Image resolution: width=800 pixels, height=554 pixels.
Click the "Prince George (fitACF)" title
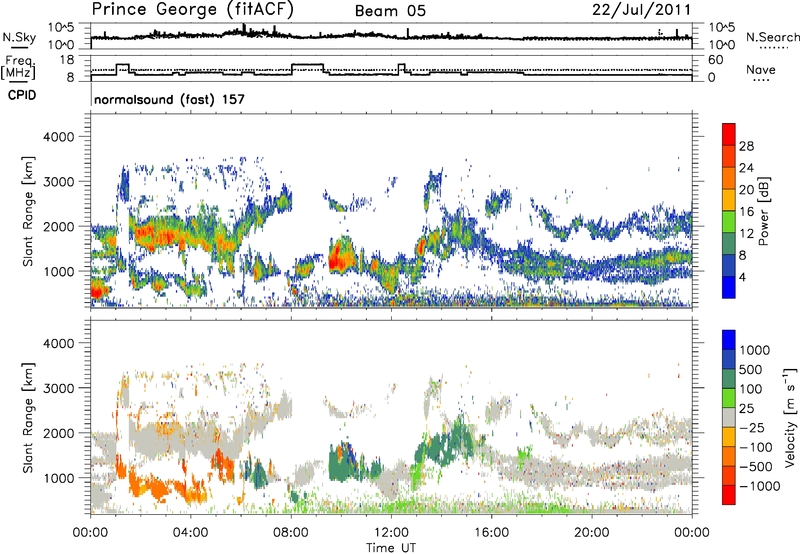193,10
